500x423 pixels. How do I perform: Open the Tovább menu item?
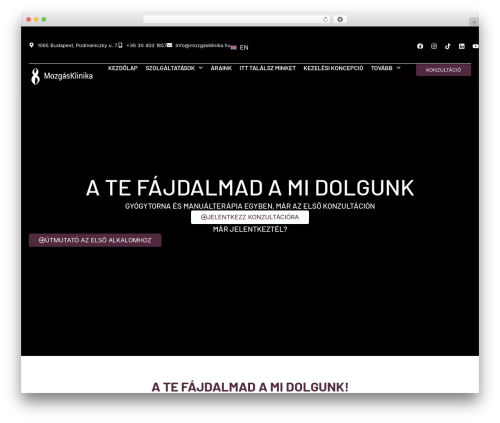[382, 68]
